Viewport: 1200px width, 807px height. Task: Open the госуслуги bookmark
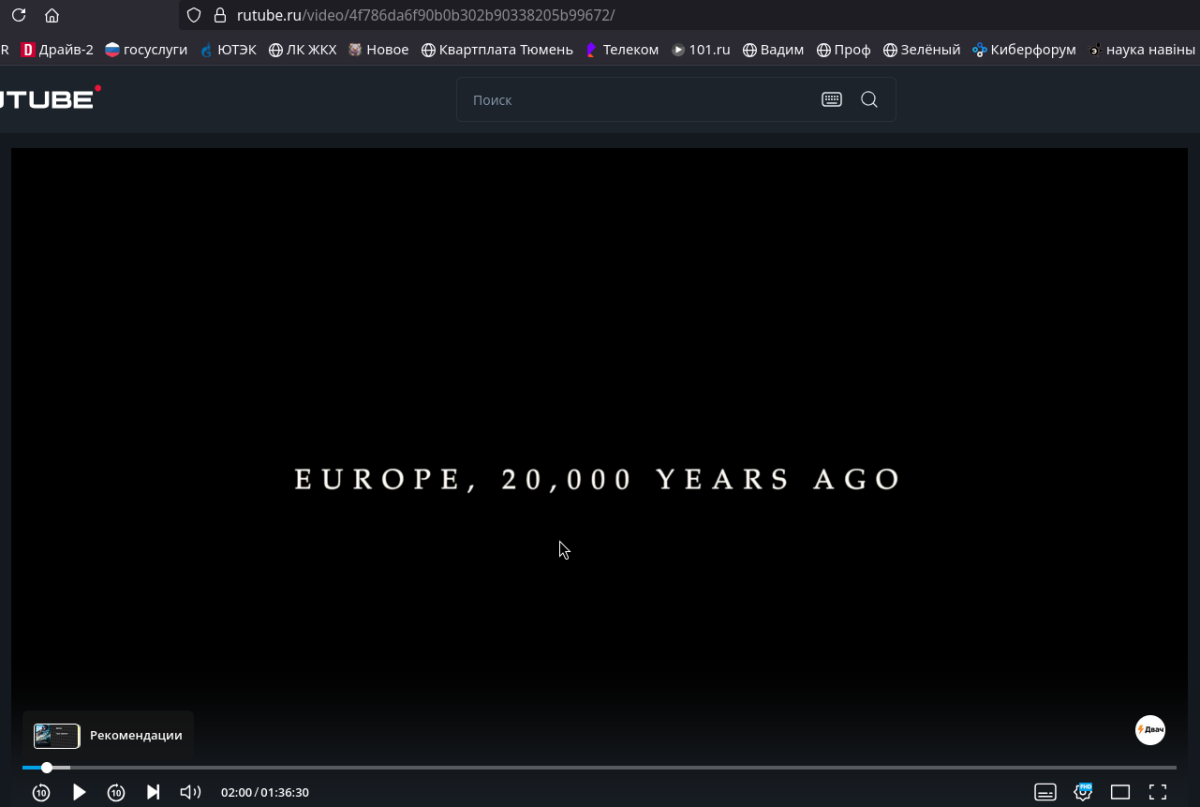[x=146, y=49]
